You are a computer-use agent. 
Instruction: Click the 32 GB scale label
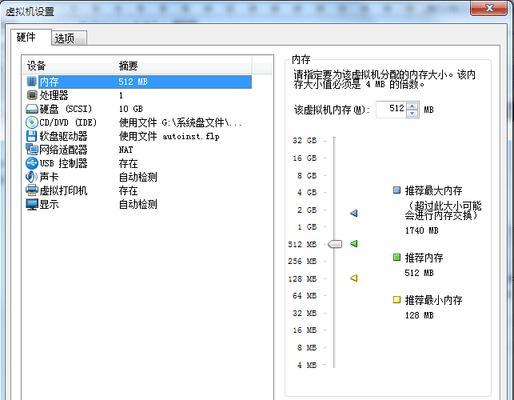click(304, 140)
